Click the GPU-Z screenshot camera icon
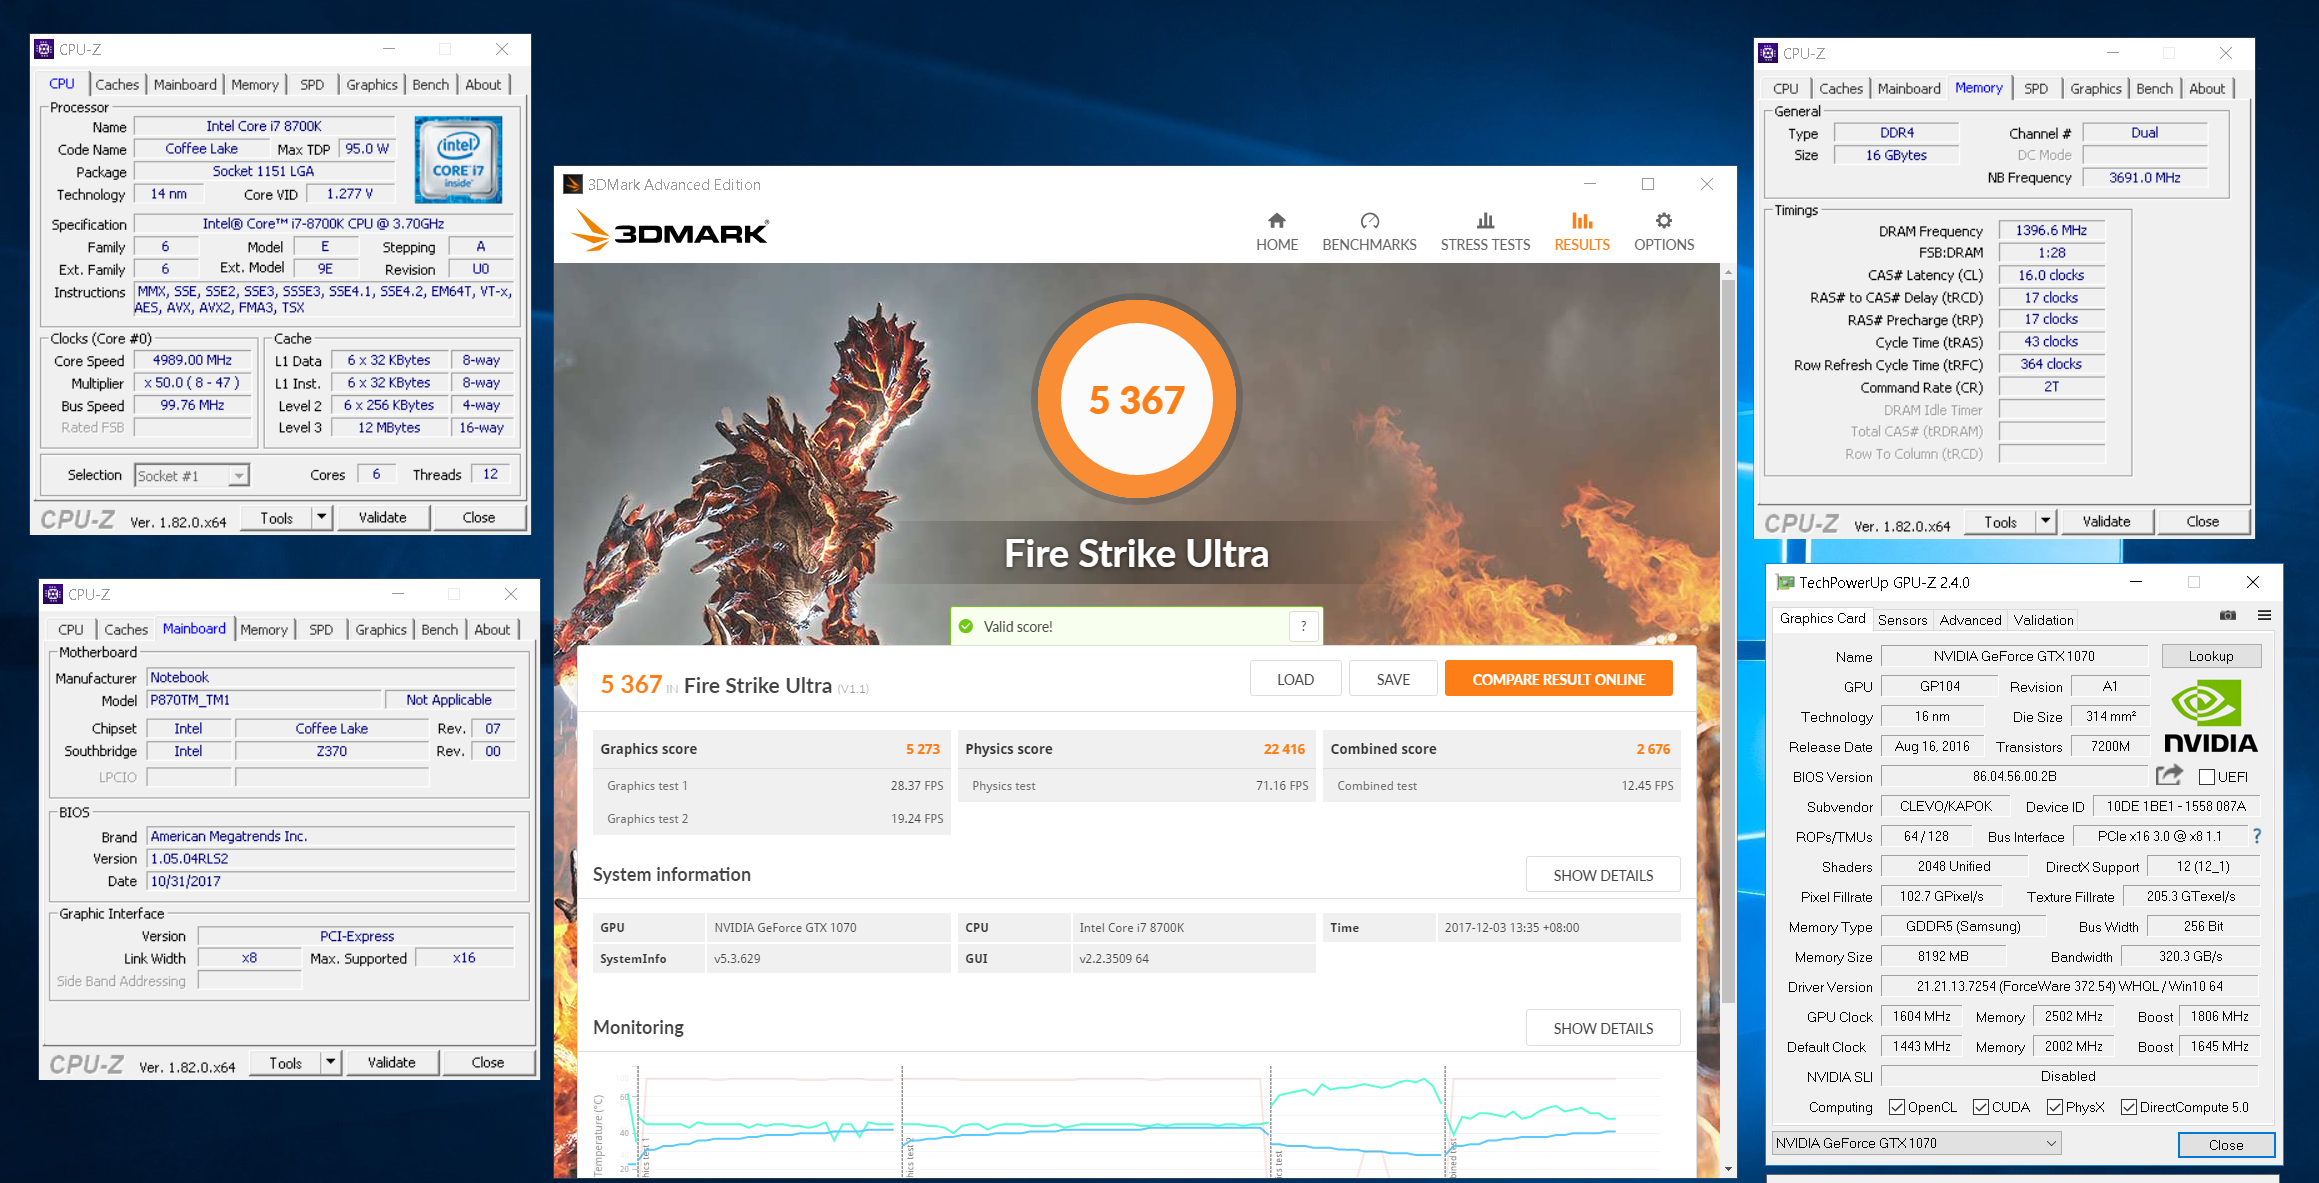 pos(2228,616)
